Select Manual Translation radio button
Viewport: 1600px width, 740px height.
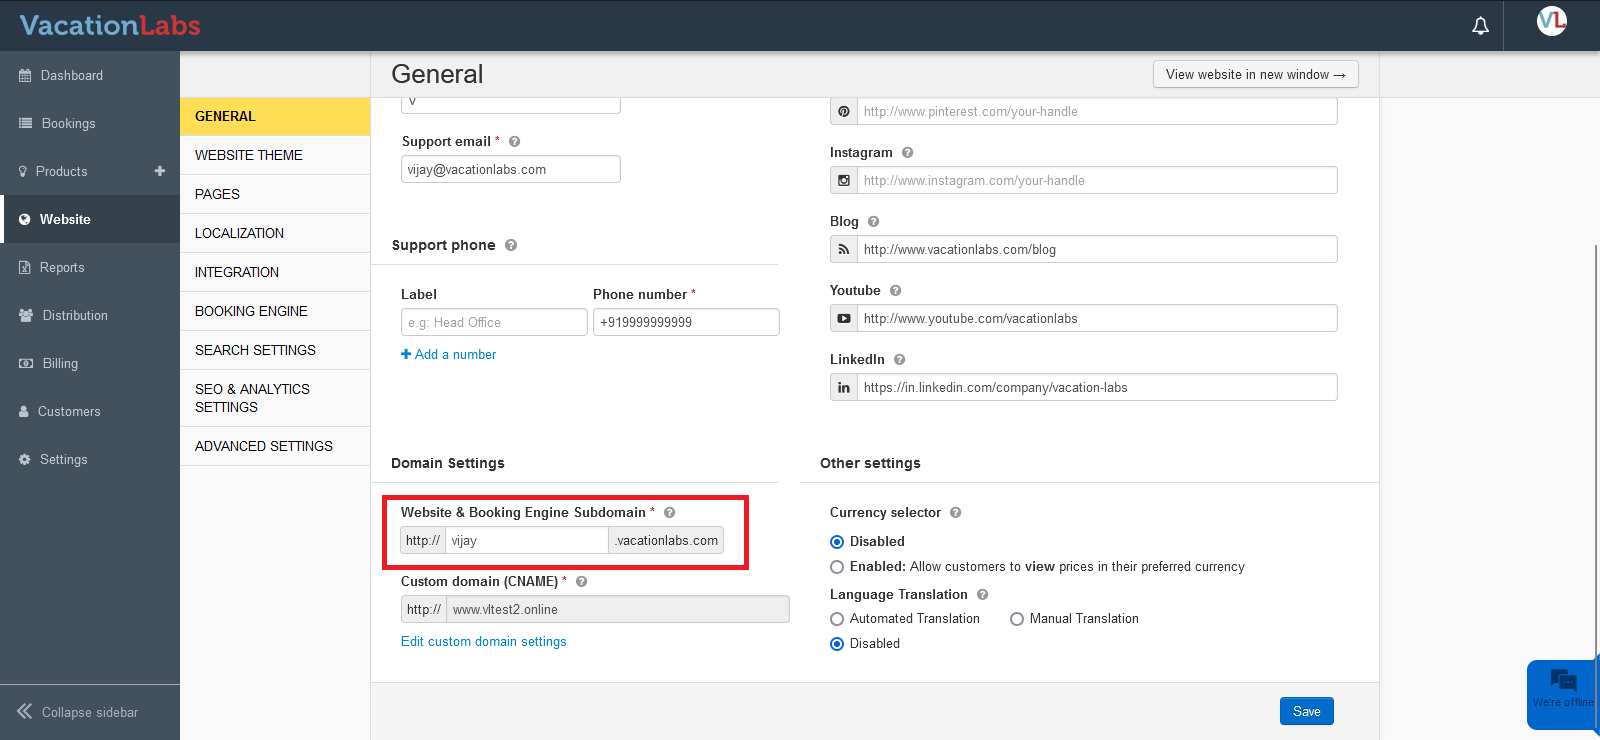coord(1017,619)
